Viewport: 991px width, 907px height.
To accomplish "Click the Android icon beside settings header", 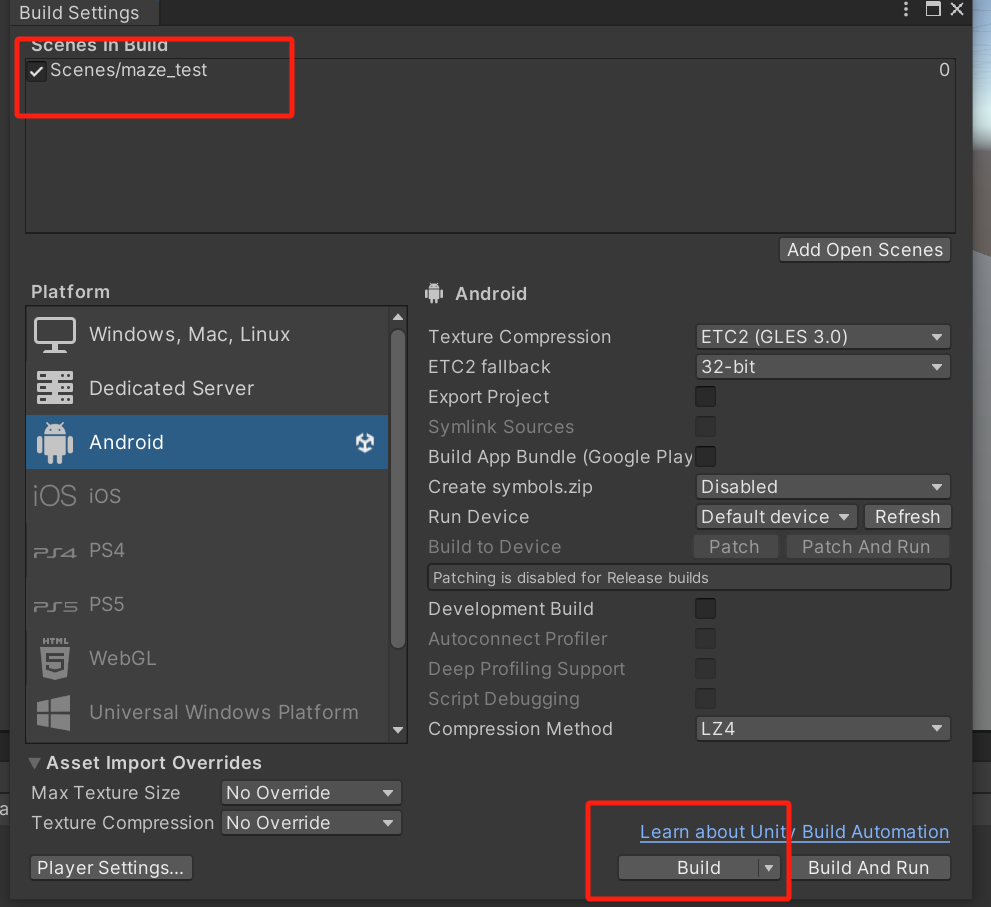I will tap(434, 293).
